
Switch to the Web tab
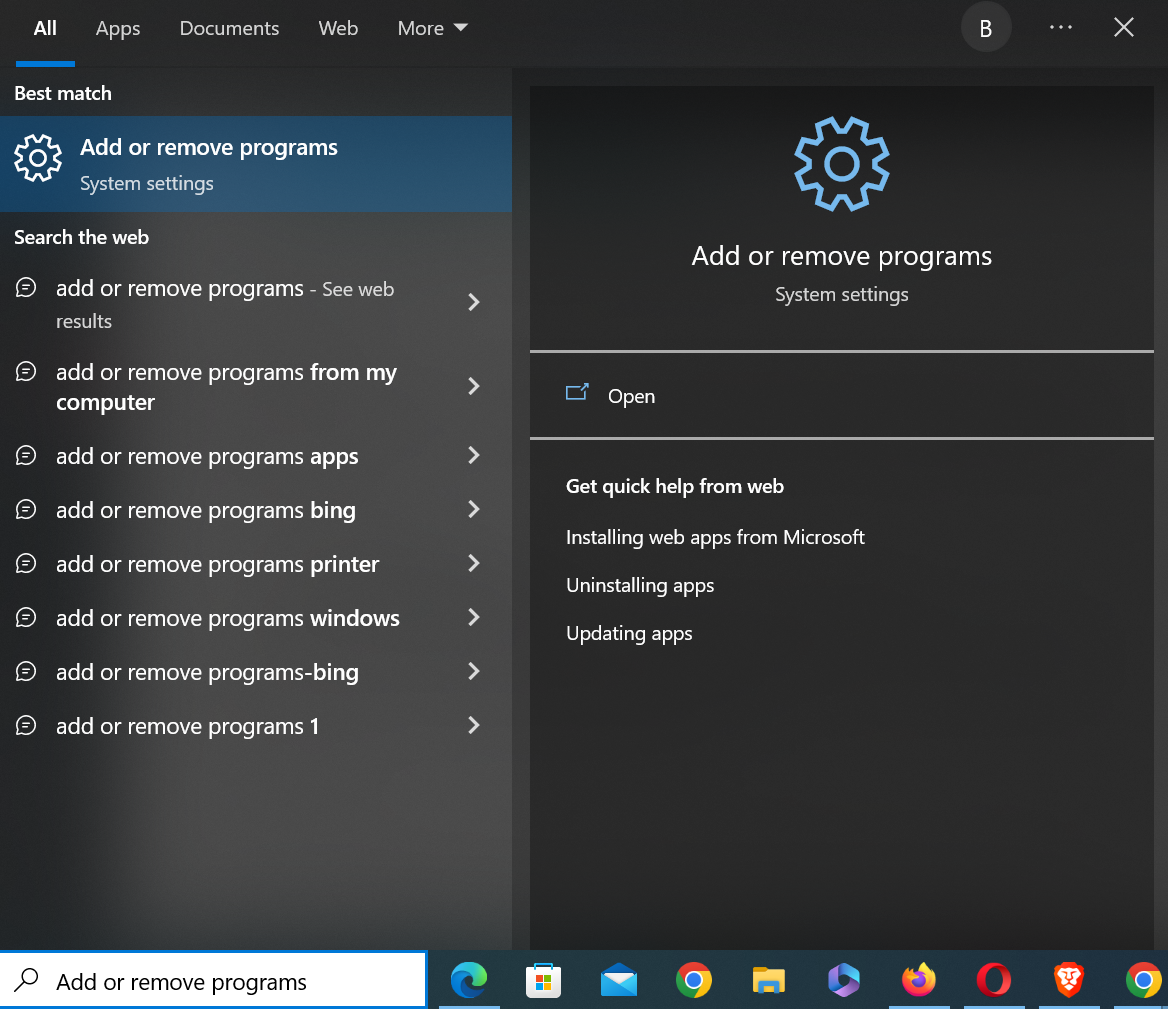pyautogui.click(x=338, y=28)
